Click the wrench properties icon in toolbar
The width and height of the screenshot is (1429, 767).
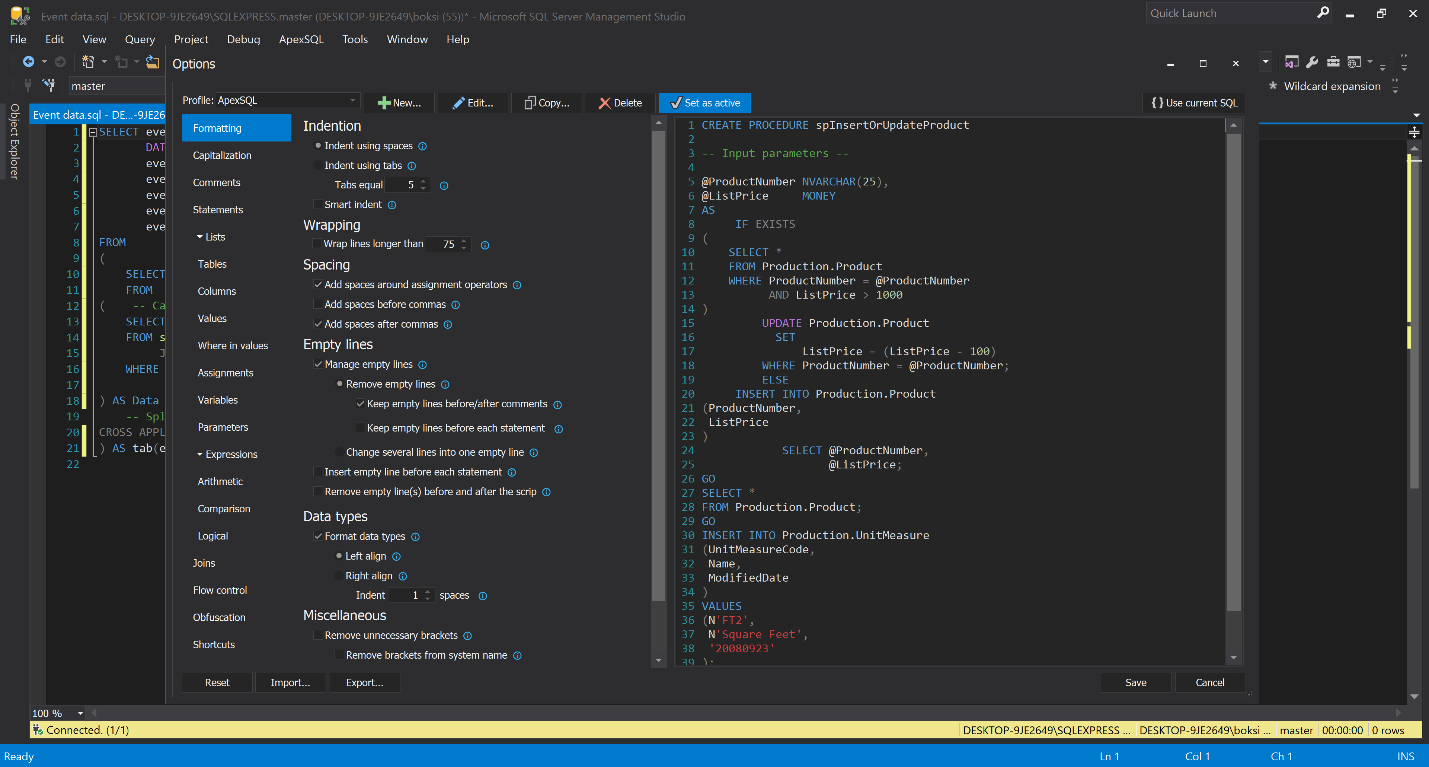tap(1312, 62)
